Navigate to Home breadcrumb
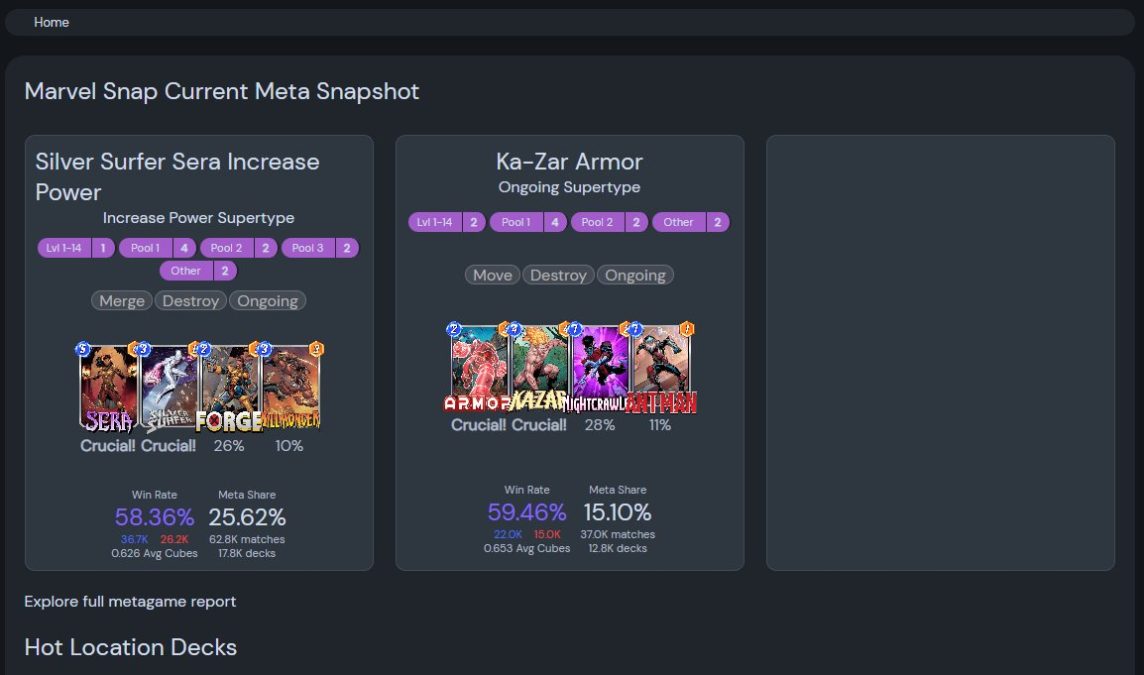The width and height of the screenshot is (1144, 675). coord(51,22)
